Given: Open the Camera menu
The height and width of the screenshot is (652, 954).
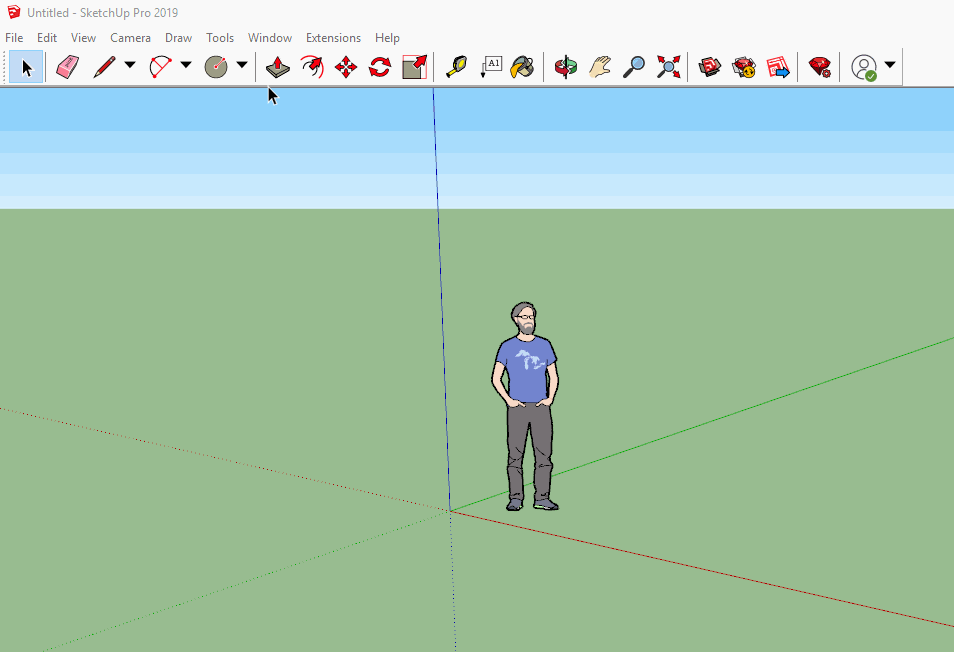Looking at the screenshot, I should (130, 38).
